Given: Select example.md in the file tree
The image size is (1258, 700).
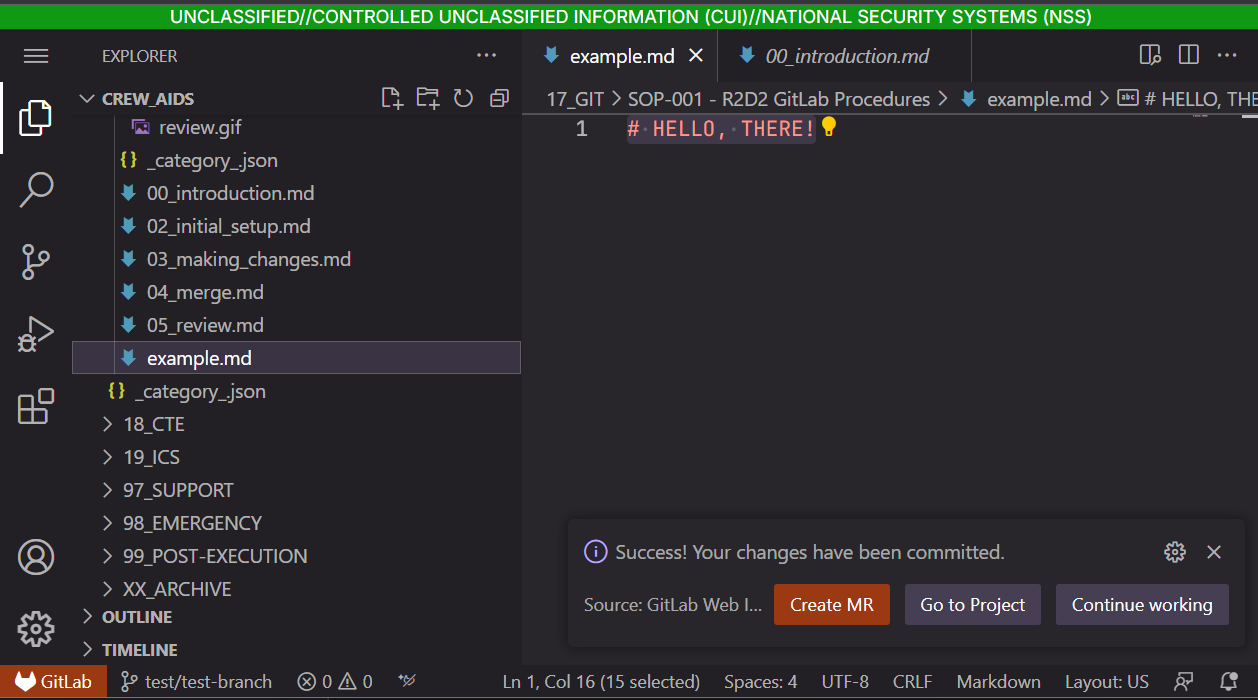Looking at the screenshot, I should click(x=296, y=358).
